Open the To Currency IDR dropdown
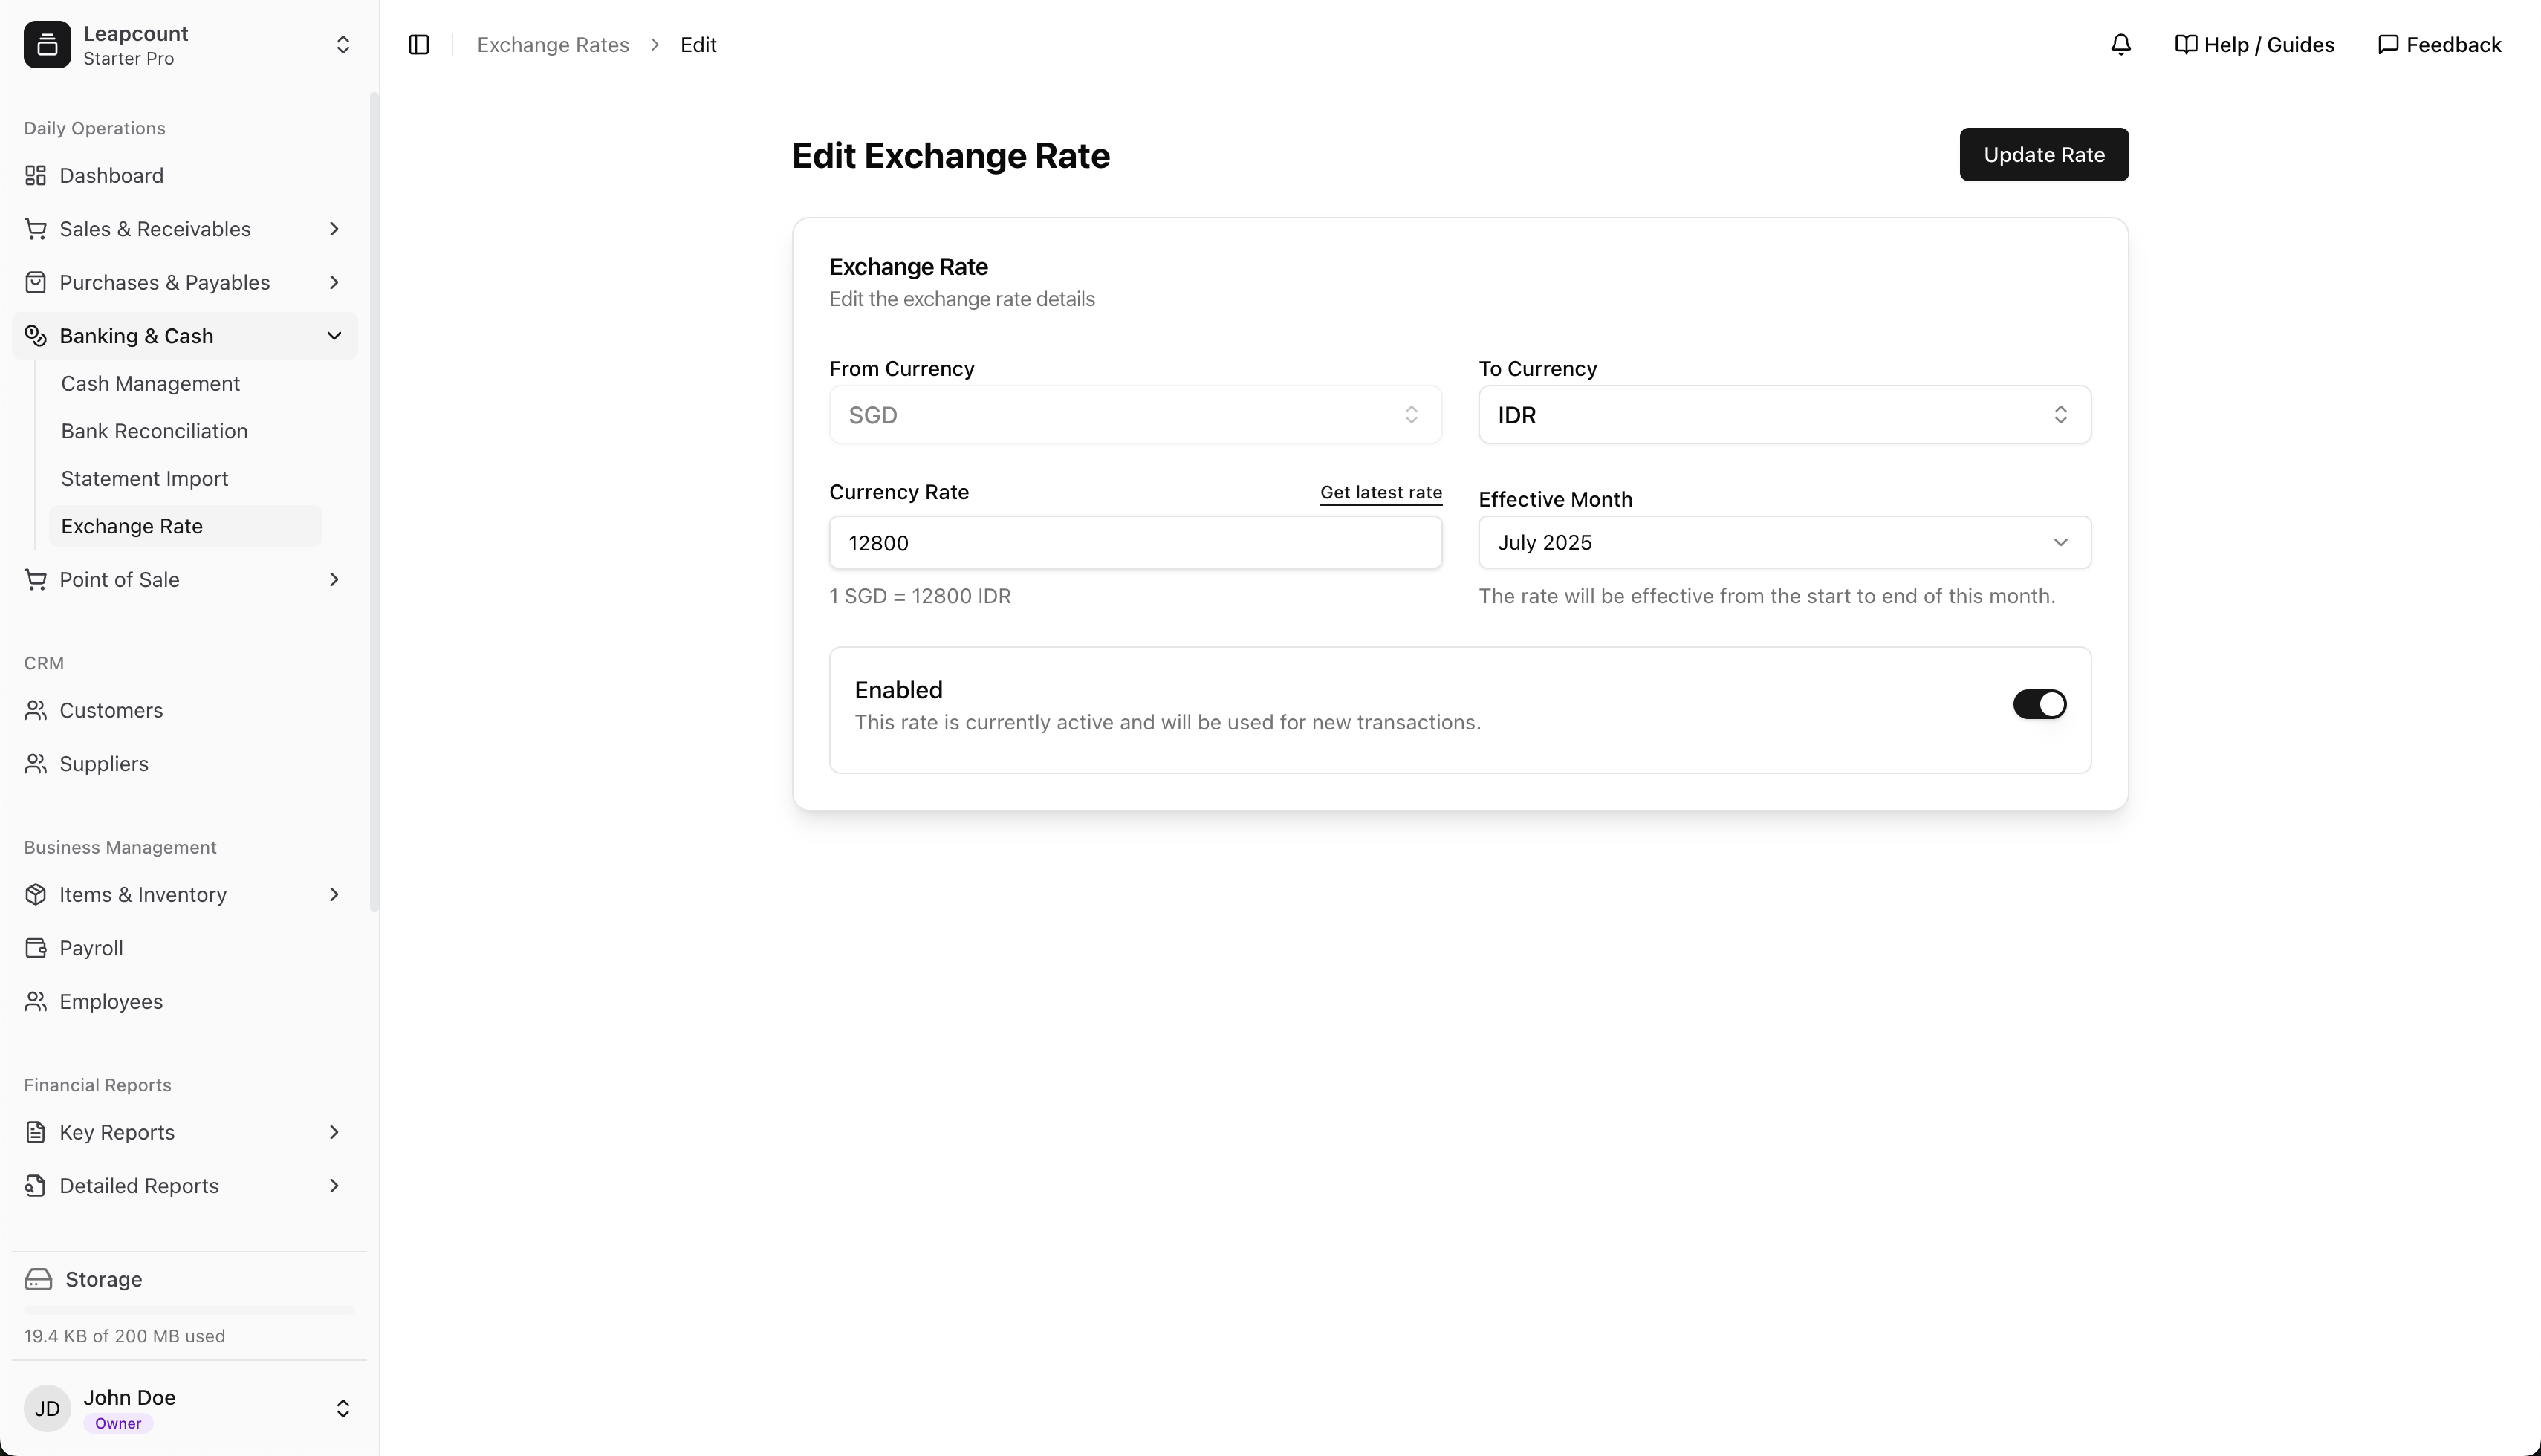Viewport: 2541px width, 1456px height. 1784,415
